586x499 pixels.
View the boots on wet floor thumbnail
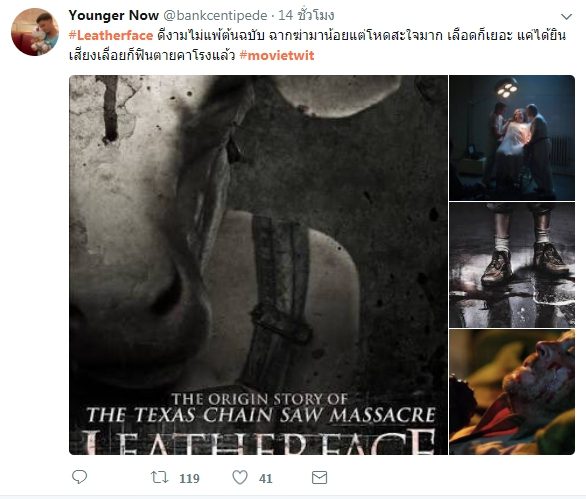[512, 265]
